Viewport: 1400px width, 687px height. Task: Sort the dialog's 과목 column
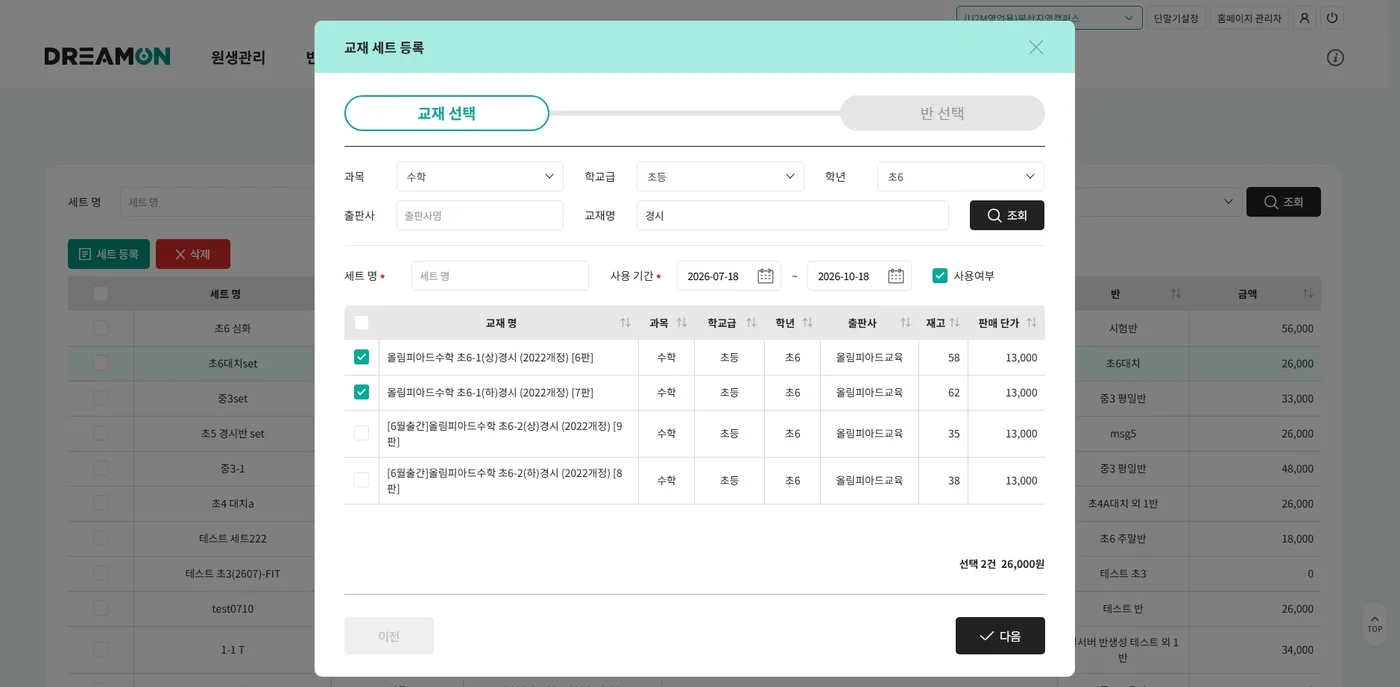click(681, 323)
